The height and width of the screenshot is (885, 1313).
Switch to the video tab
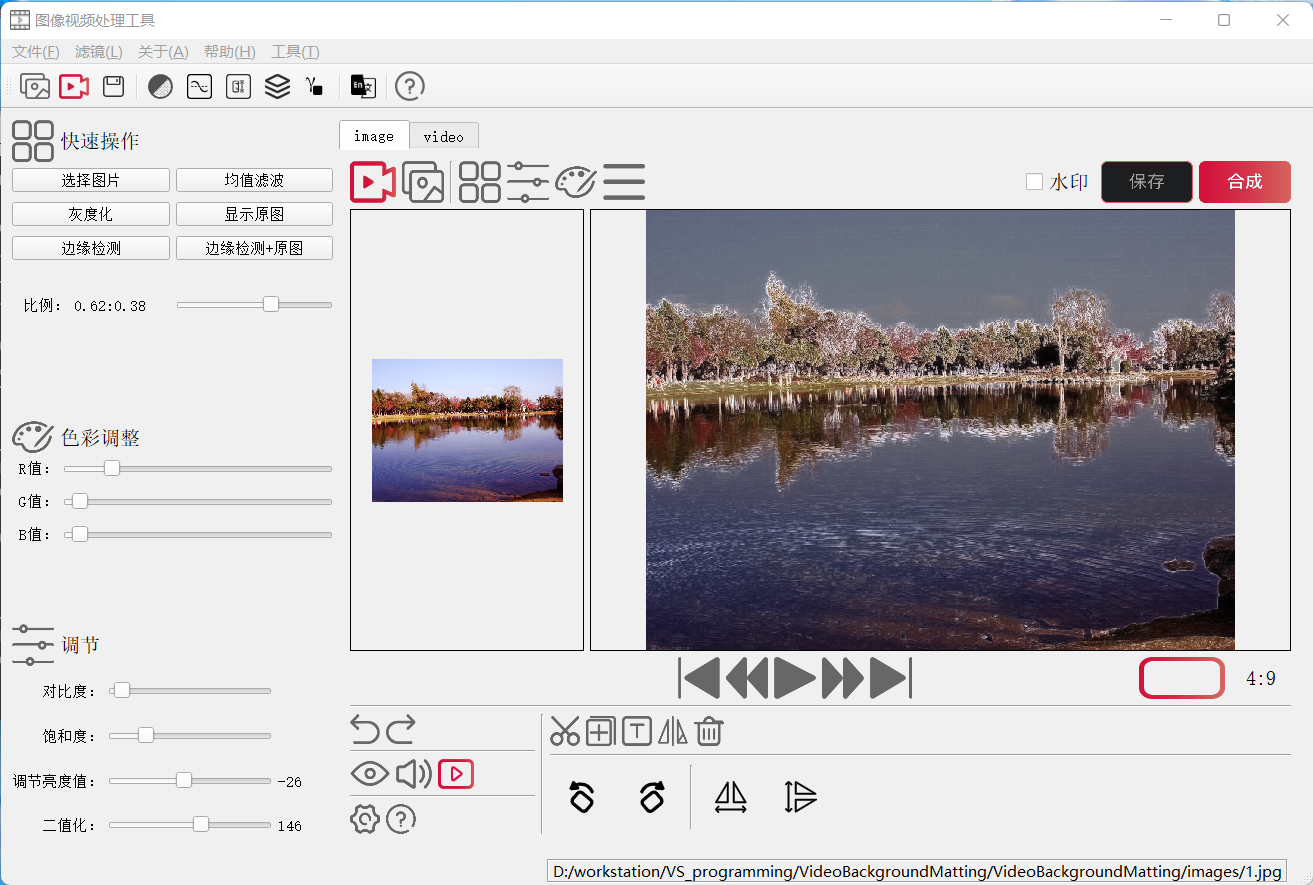[444, 136]
